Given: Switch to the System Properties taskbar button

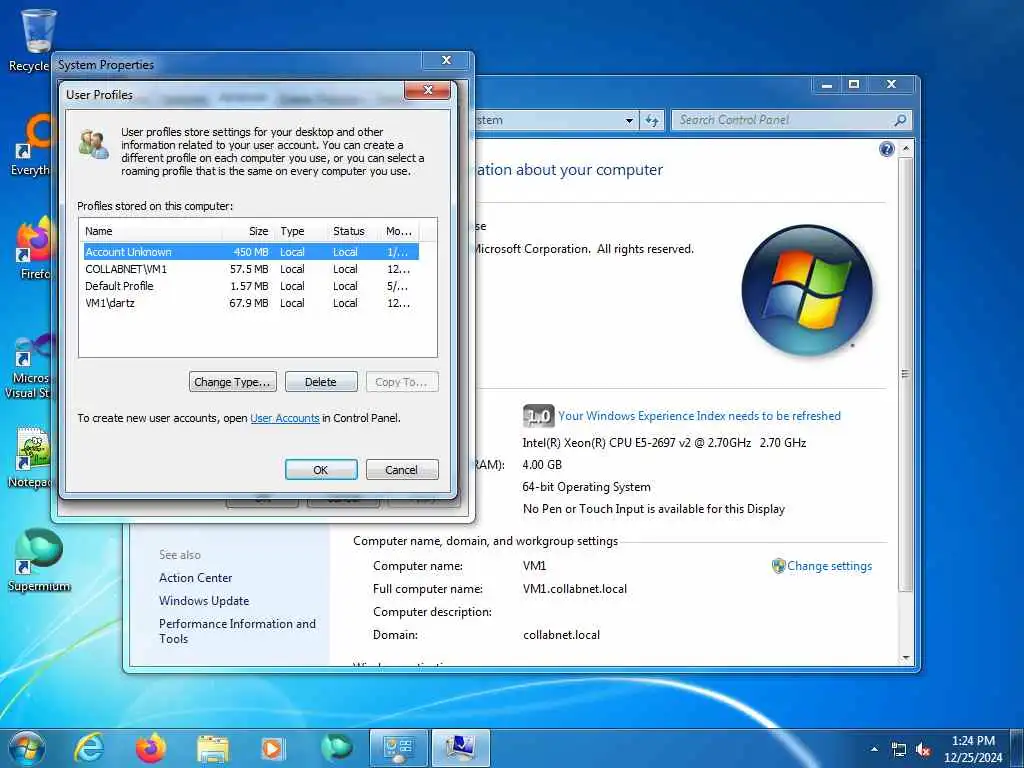Looking at the screenshot, I should pyautogui.click(x=460, y=748).
